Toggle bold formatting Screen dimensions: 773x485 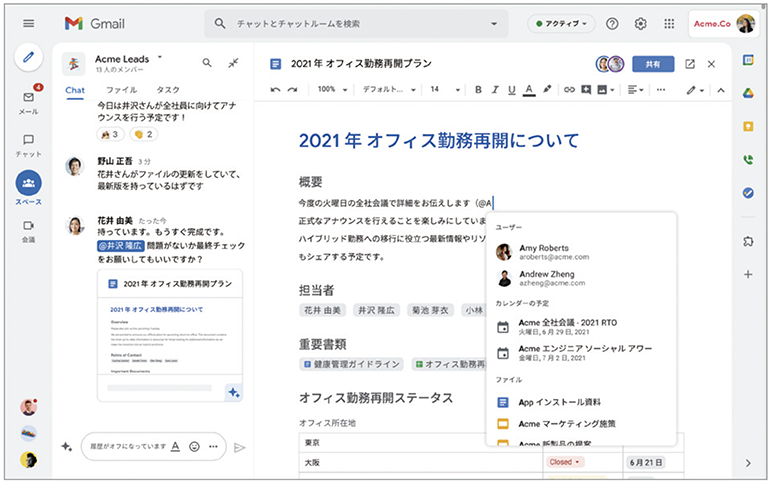[x=478, y=90]
